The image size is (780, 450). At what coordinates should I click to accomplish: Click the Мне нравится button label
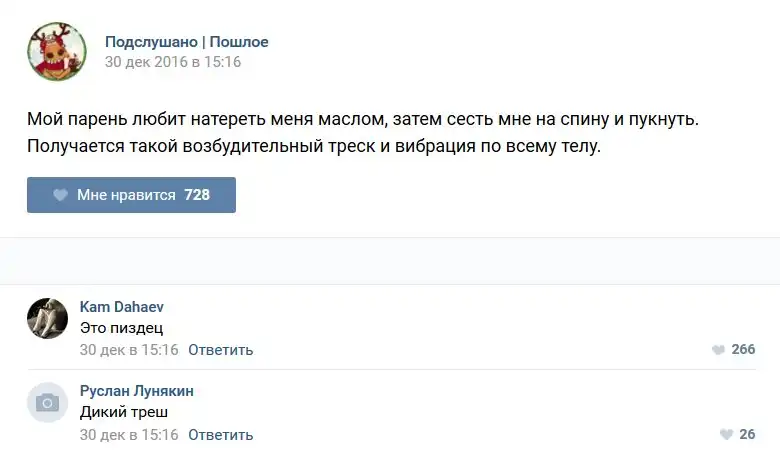126,195
